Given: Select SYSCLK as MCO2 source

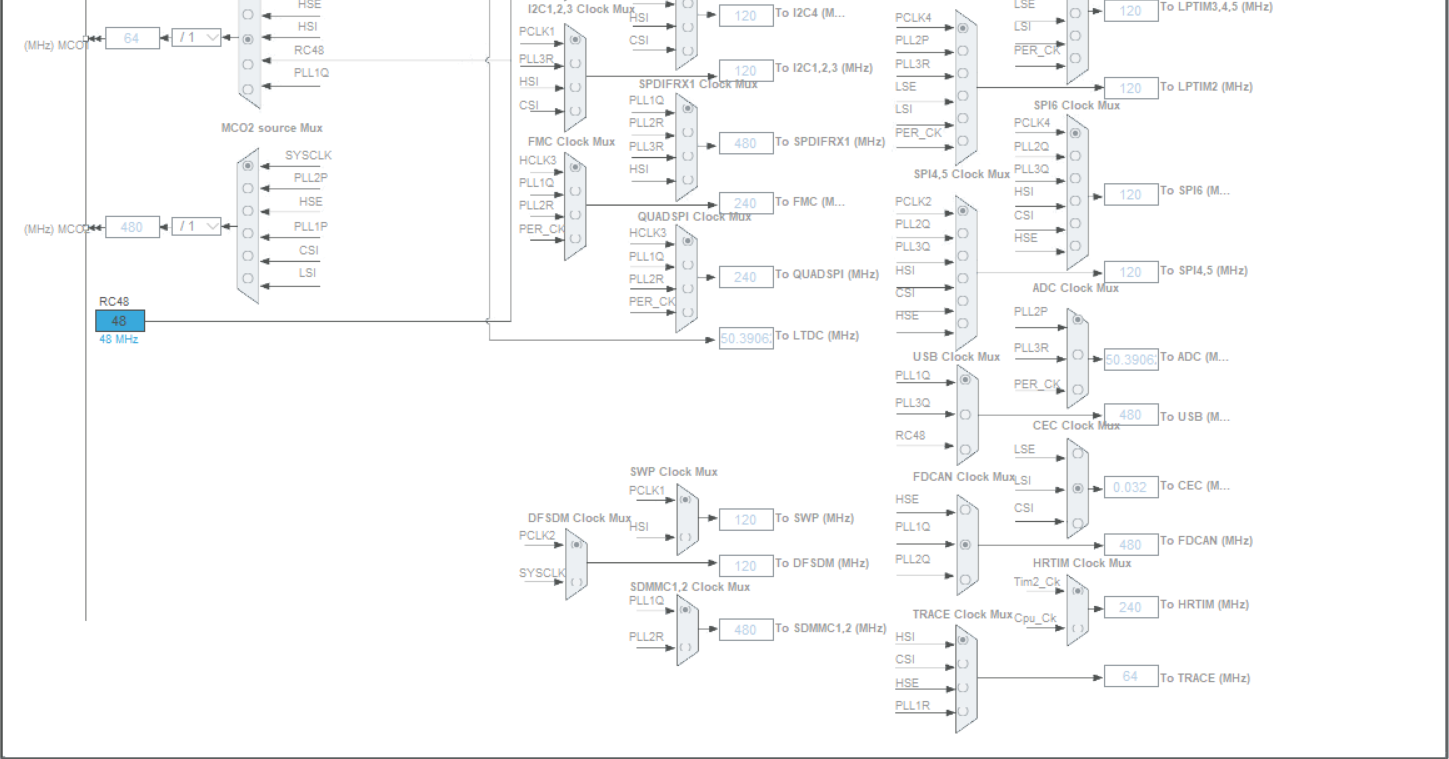Looking at the screenshot, I should click(x=247, y=166).
